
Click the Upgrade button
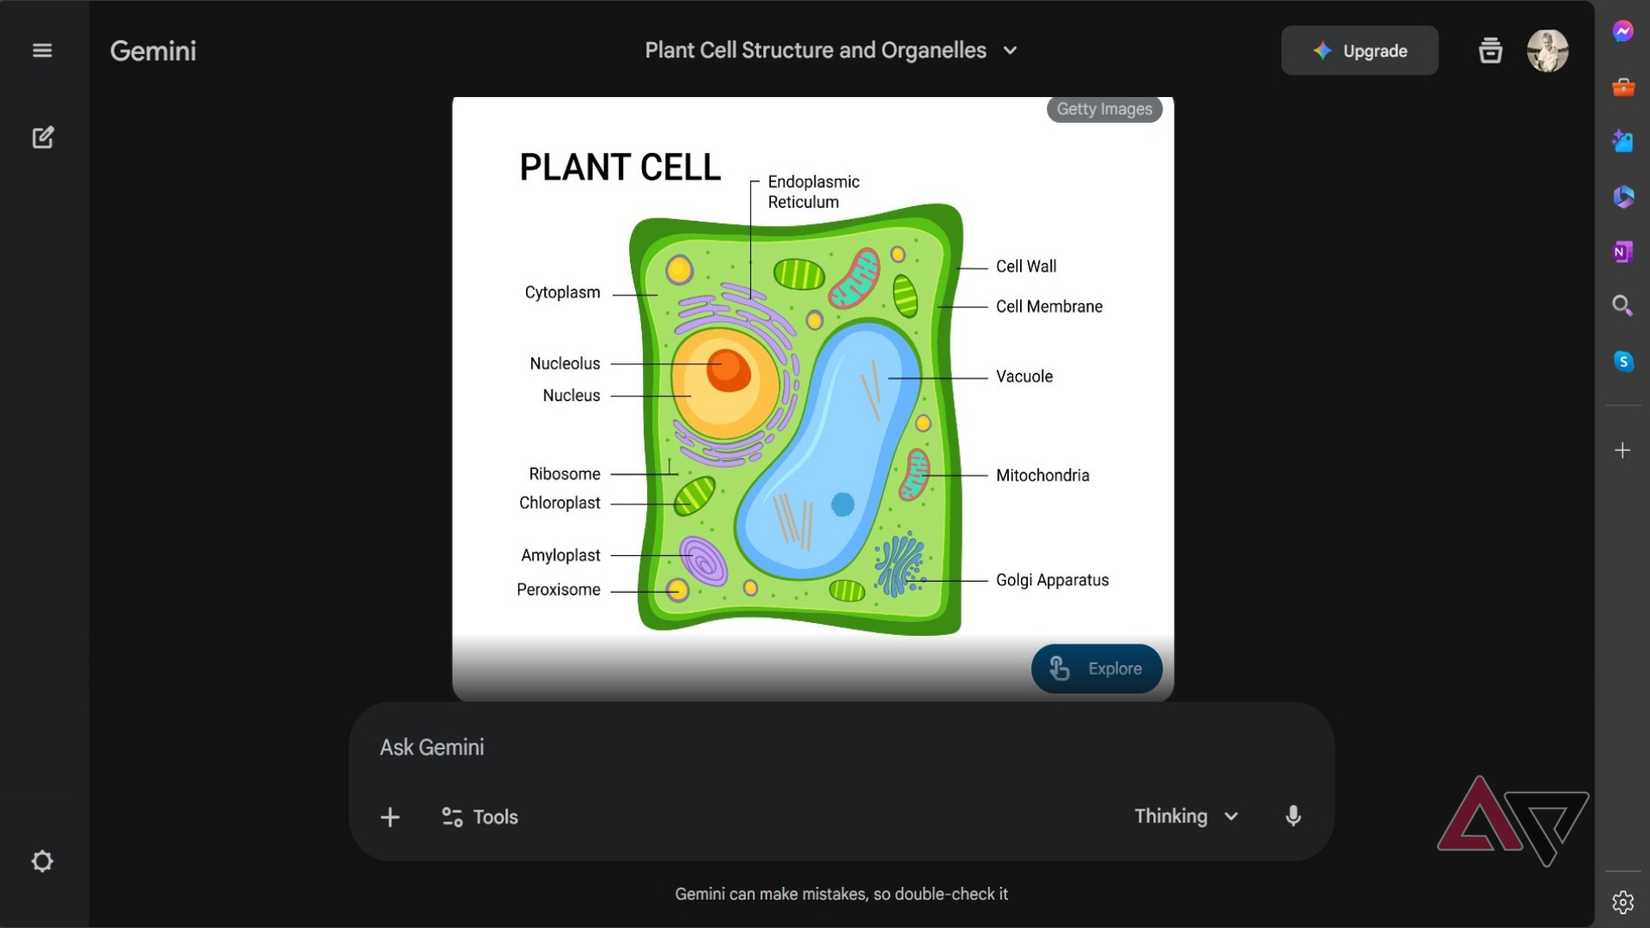(x=1359, y=50)
